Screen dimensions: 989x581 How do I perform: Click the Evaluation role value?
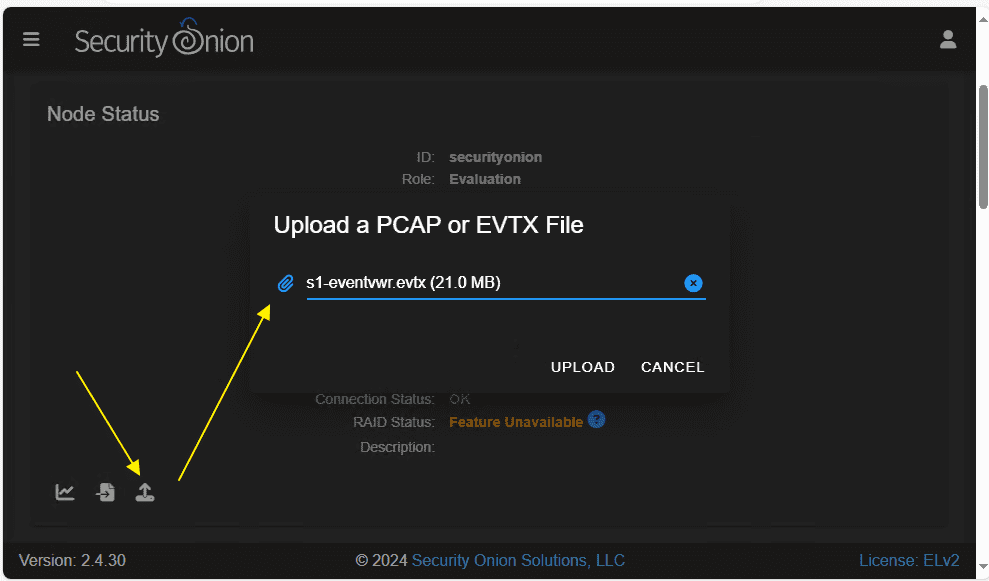point(485,178)
